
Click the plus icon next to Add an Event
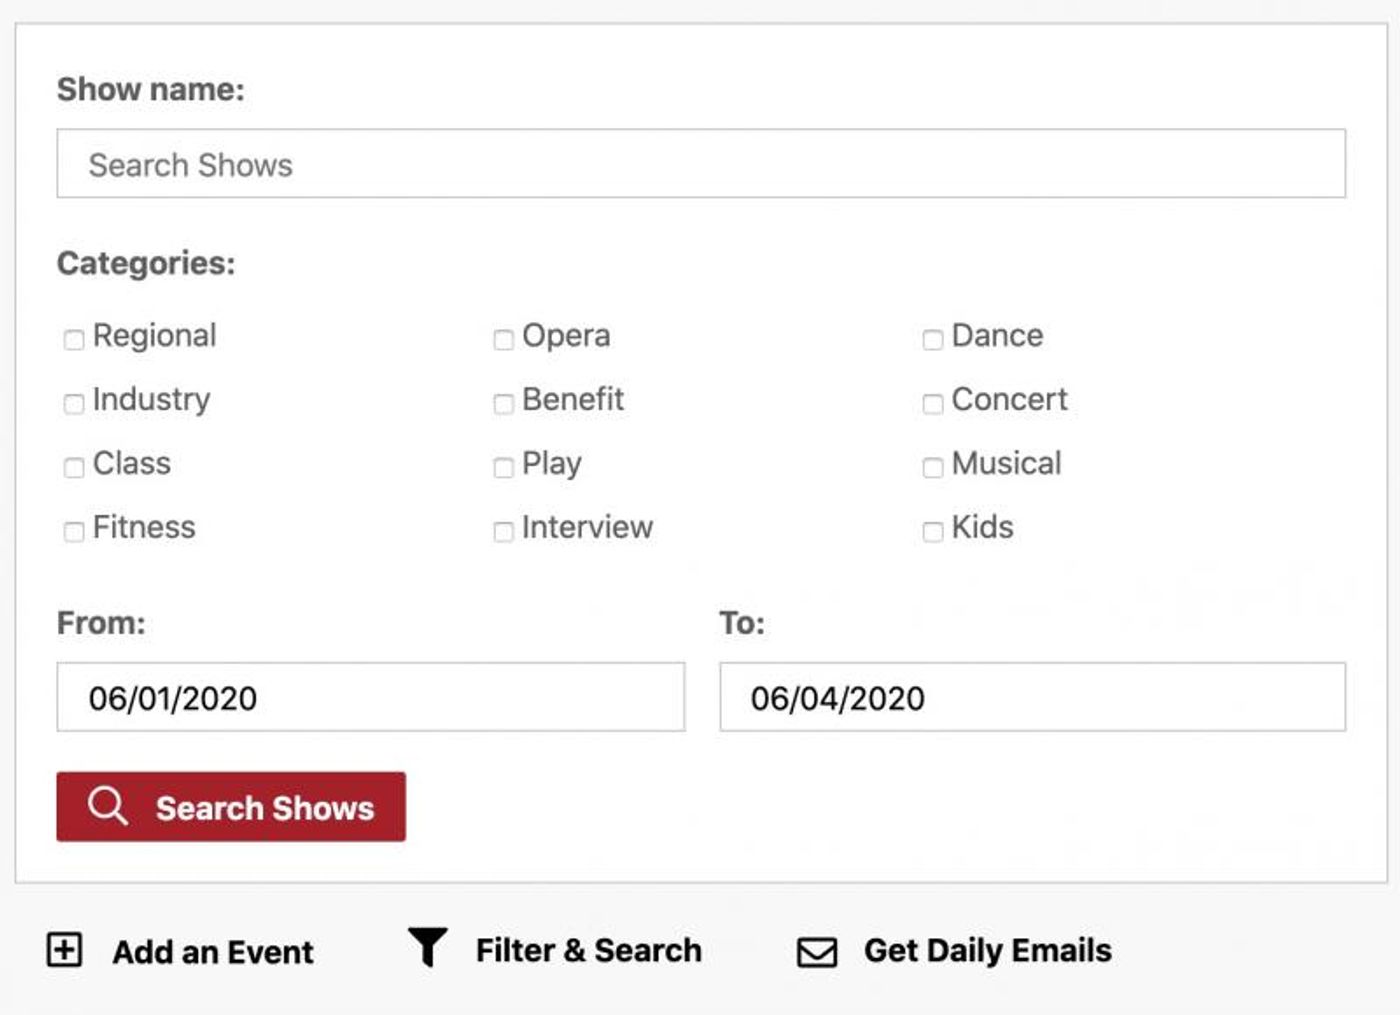(64, 950)
